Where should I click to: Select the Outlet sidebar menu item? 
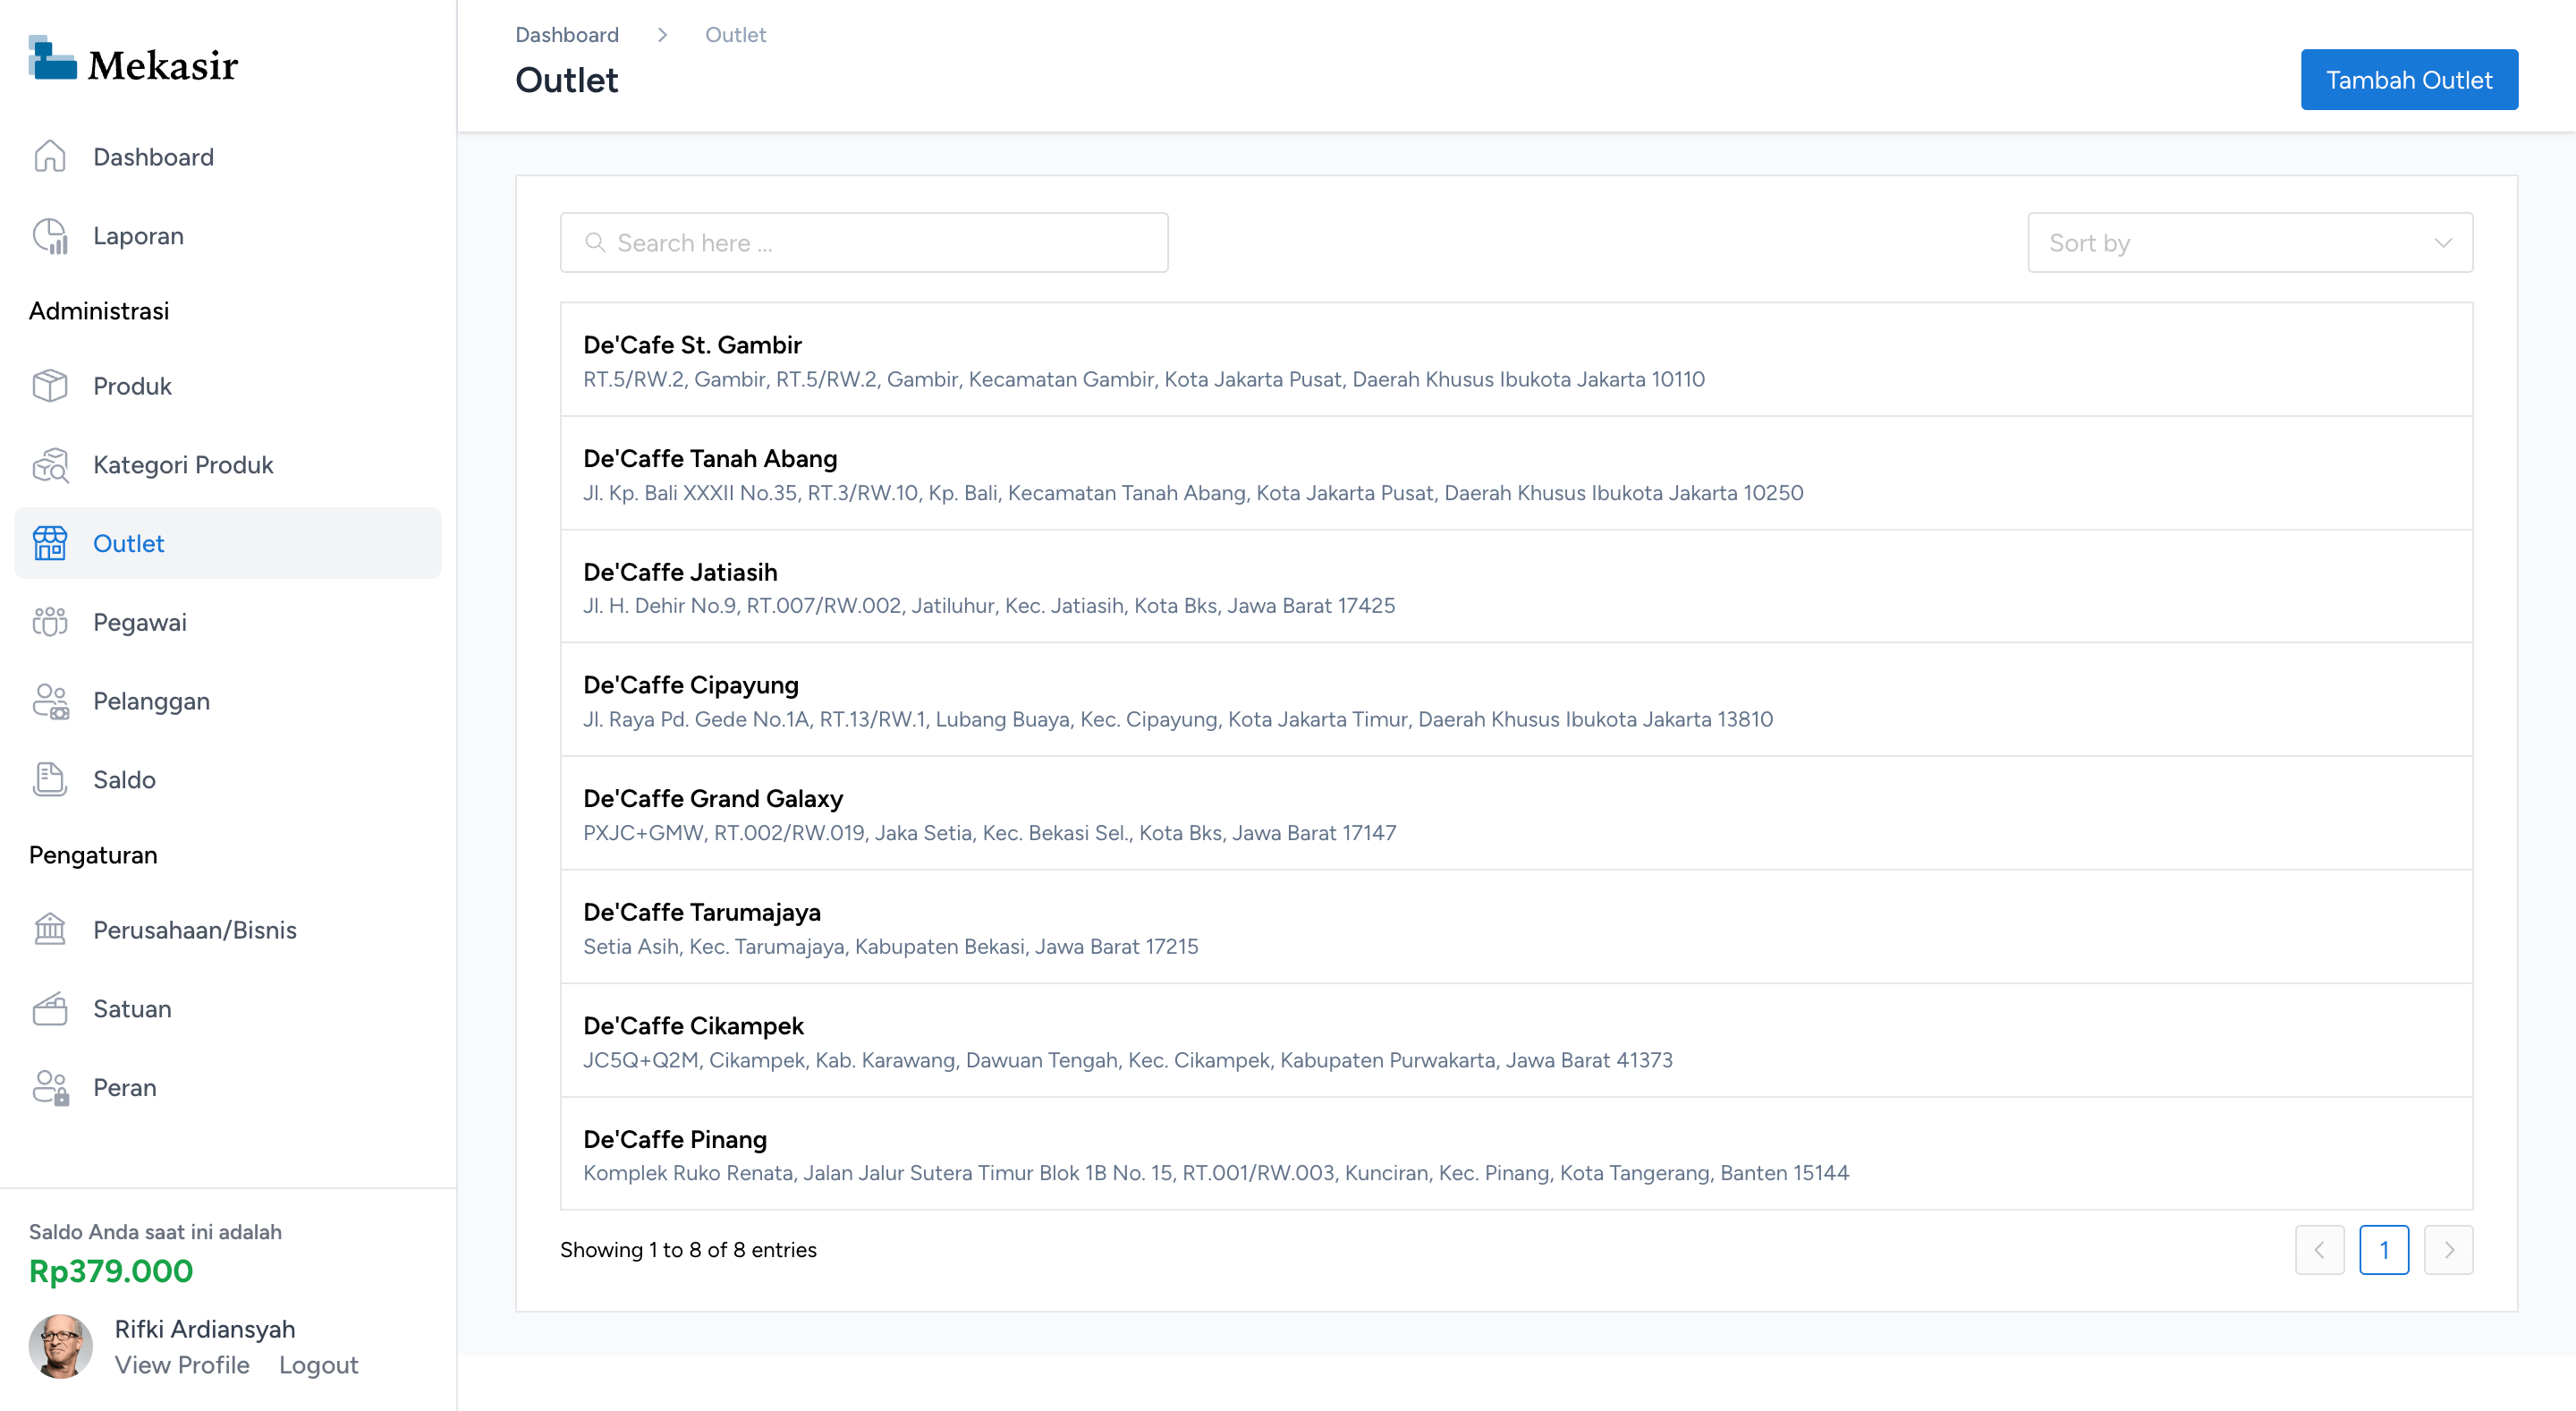click(128, 543)
